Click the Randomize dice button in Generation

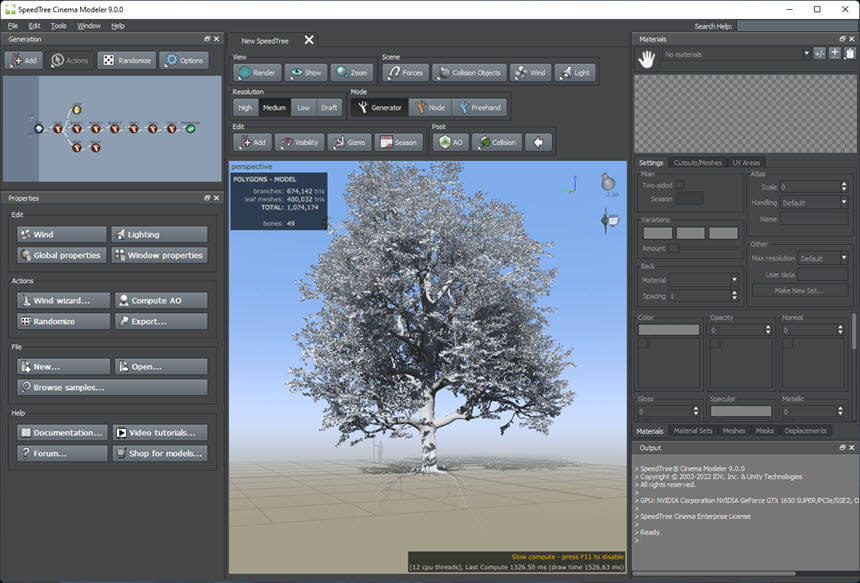(127, 60)
